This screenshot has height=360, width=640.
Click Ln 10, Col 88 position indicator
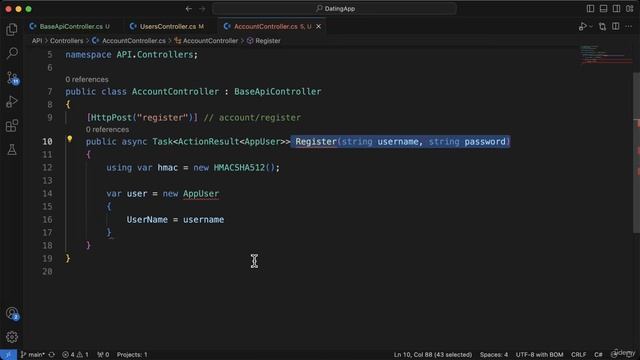[433, 355]
